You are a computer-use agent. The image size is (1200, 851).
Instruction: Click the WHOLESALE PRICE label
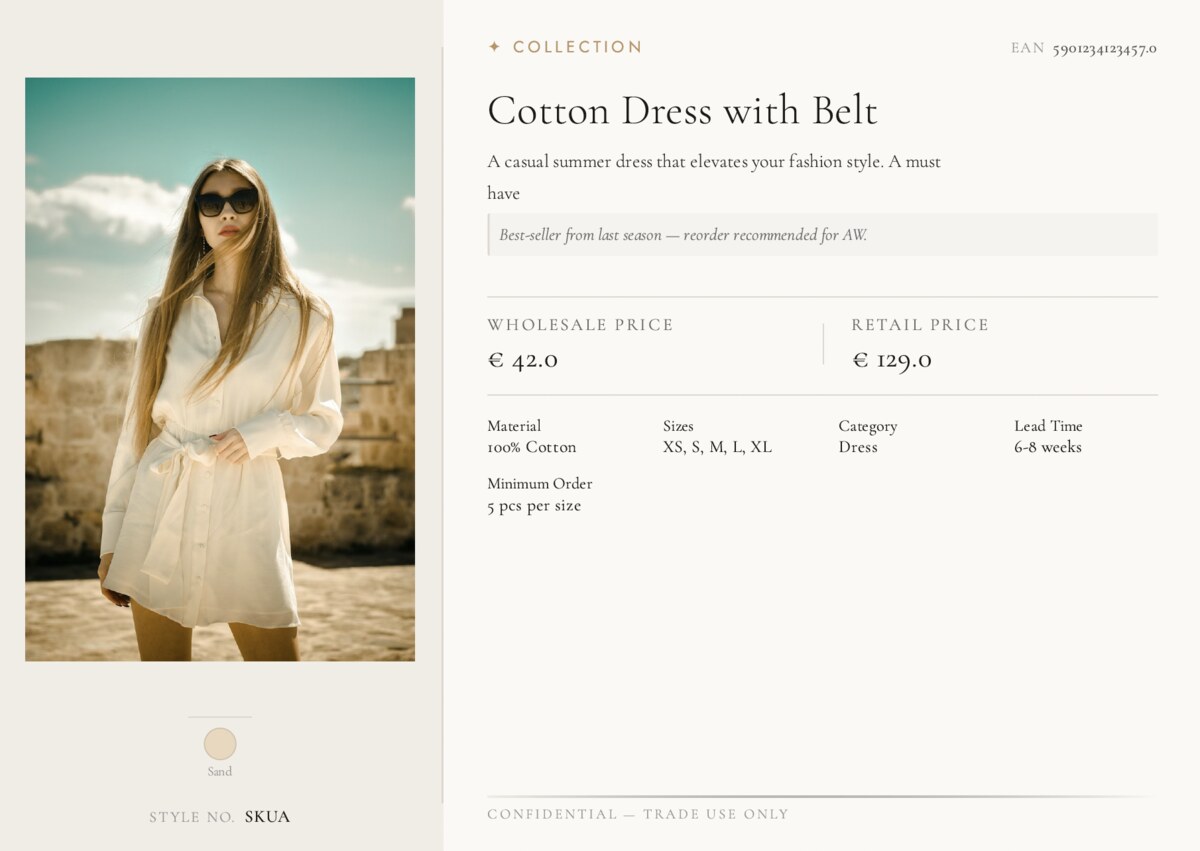click(580, 325)
